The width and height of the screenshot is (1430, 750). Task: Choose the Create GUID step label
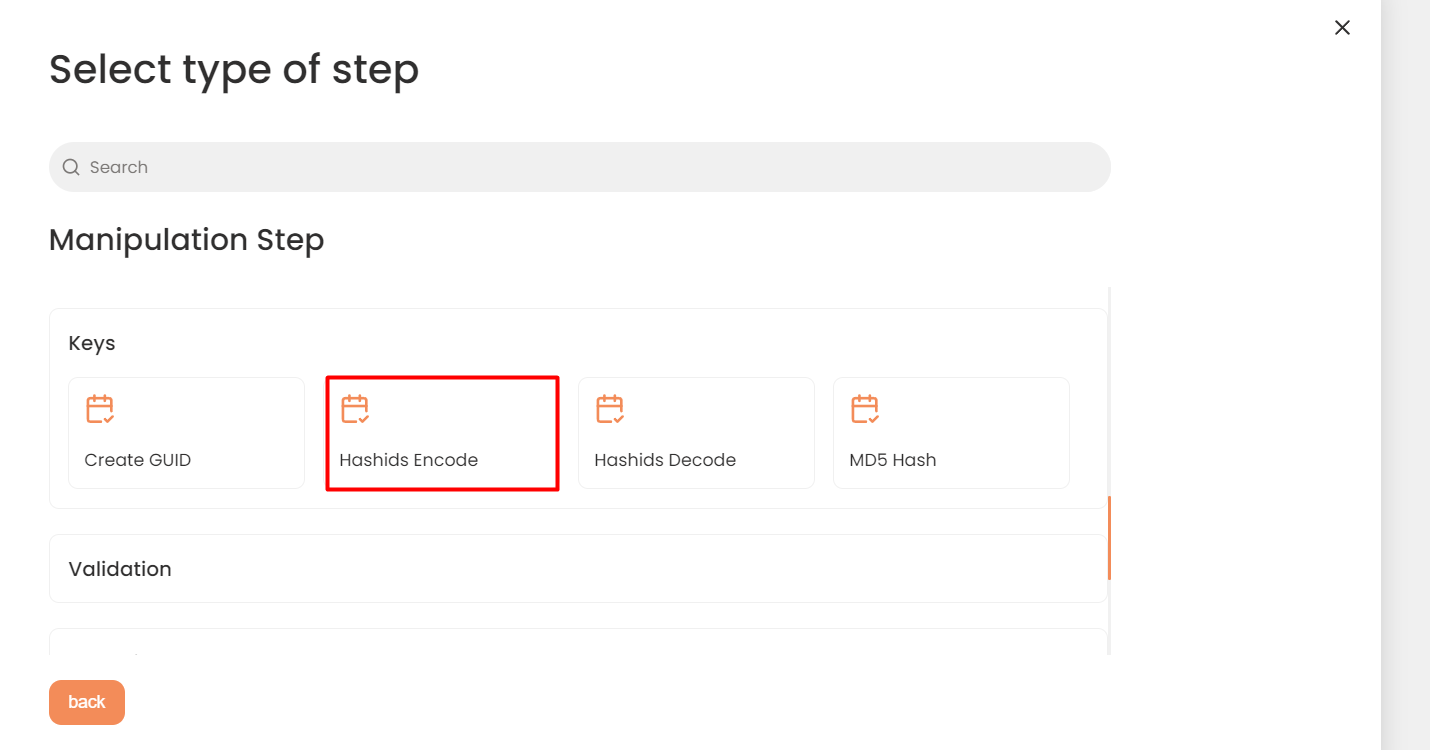point(138,460)
